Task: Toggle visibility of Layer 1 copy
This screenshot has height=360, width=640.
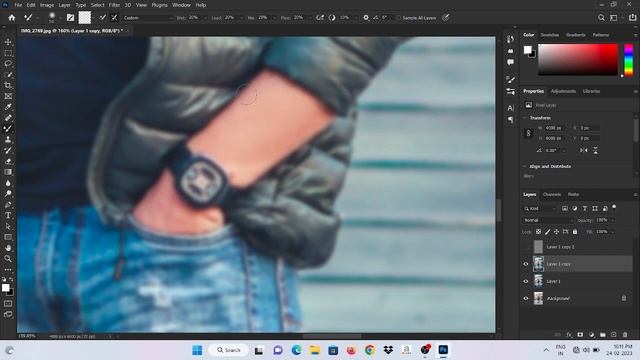Action: tap(526, 264)
